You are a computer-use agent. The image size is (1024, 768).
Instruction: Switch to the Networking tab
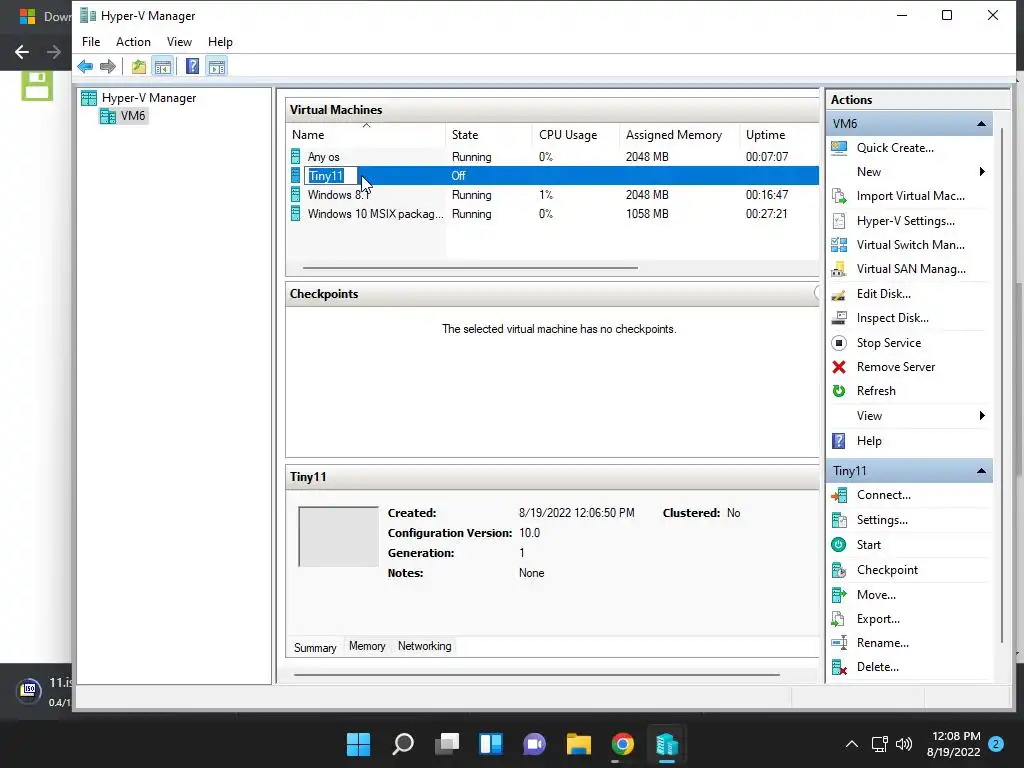point(424,646)
